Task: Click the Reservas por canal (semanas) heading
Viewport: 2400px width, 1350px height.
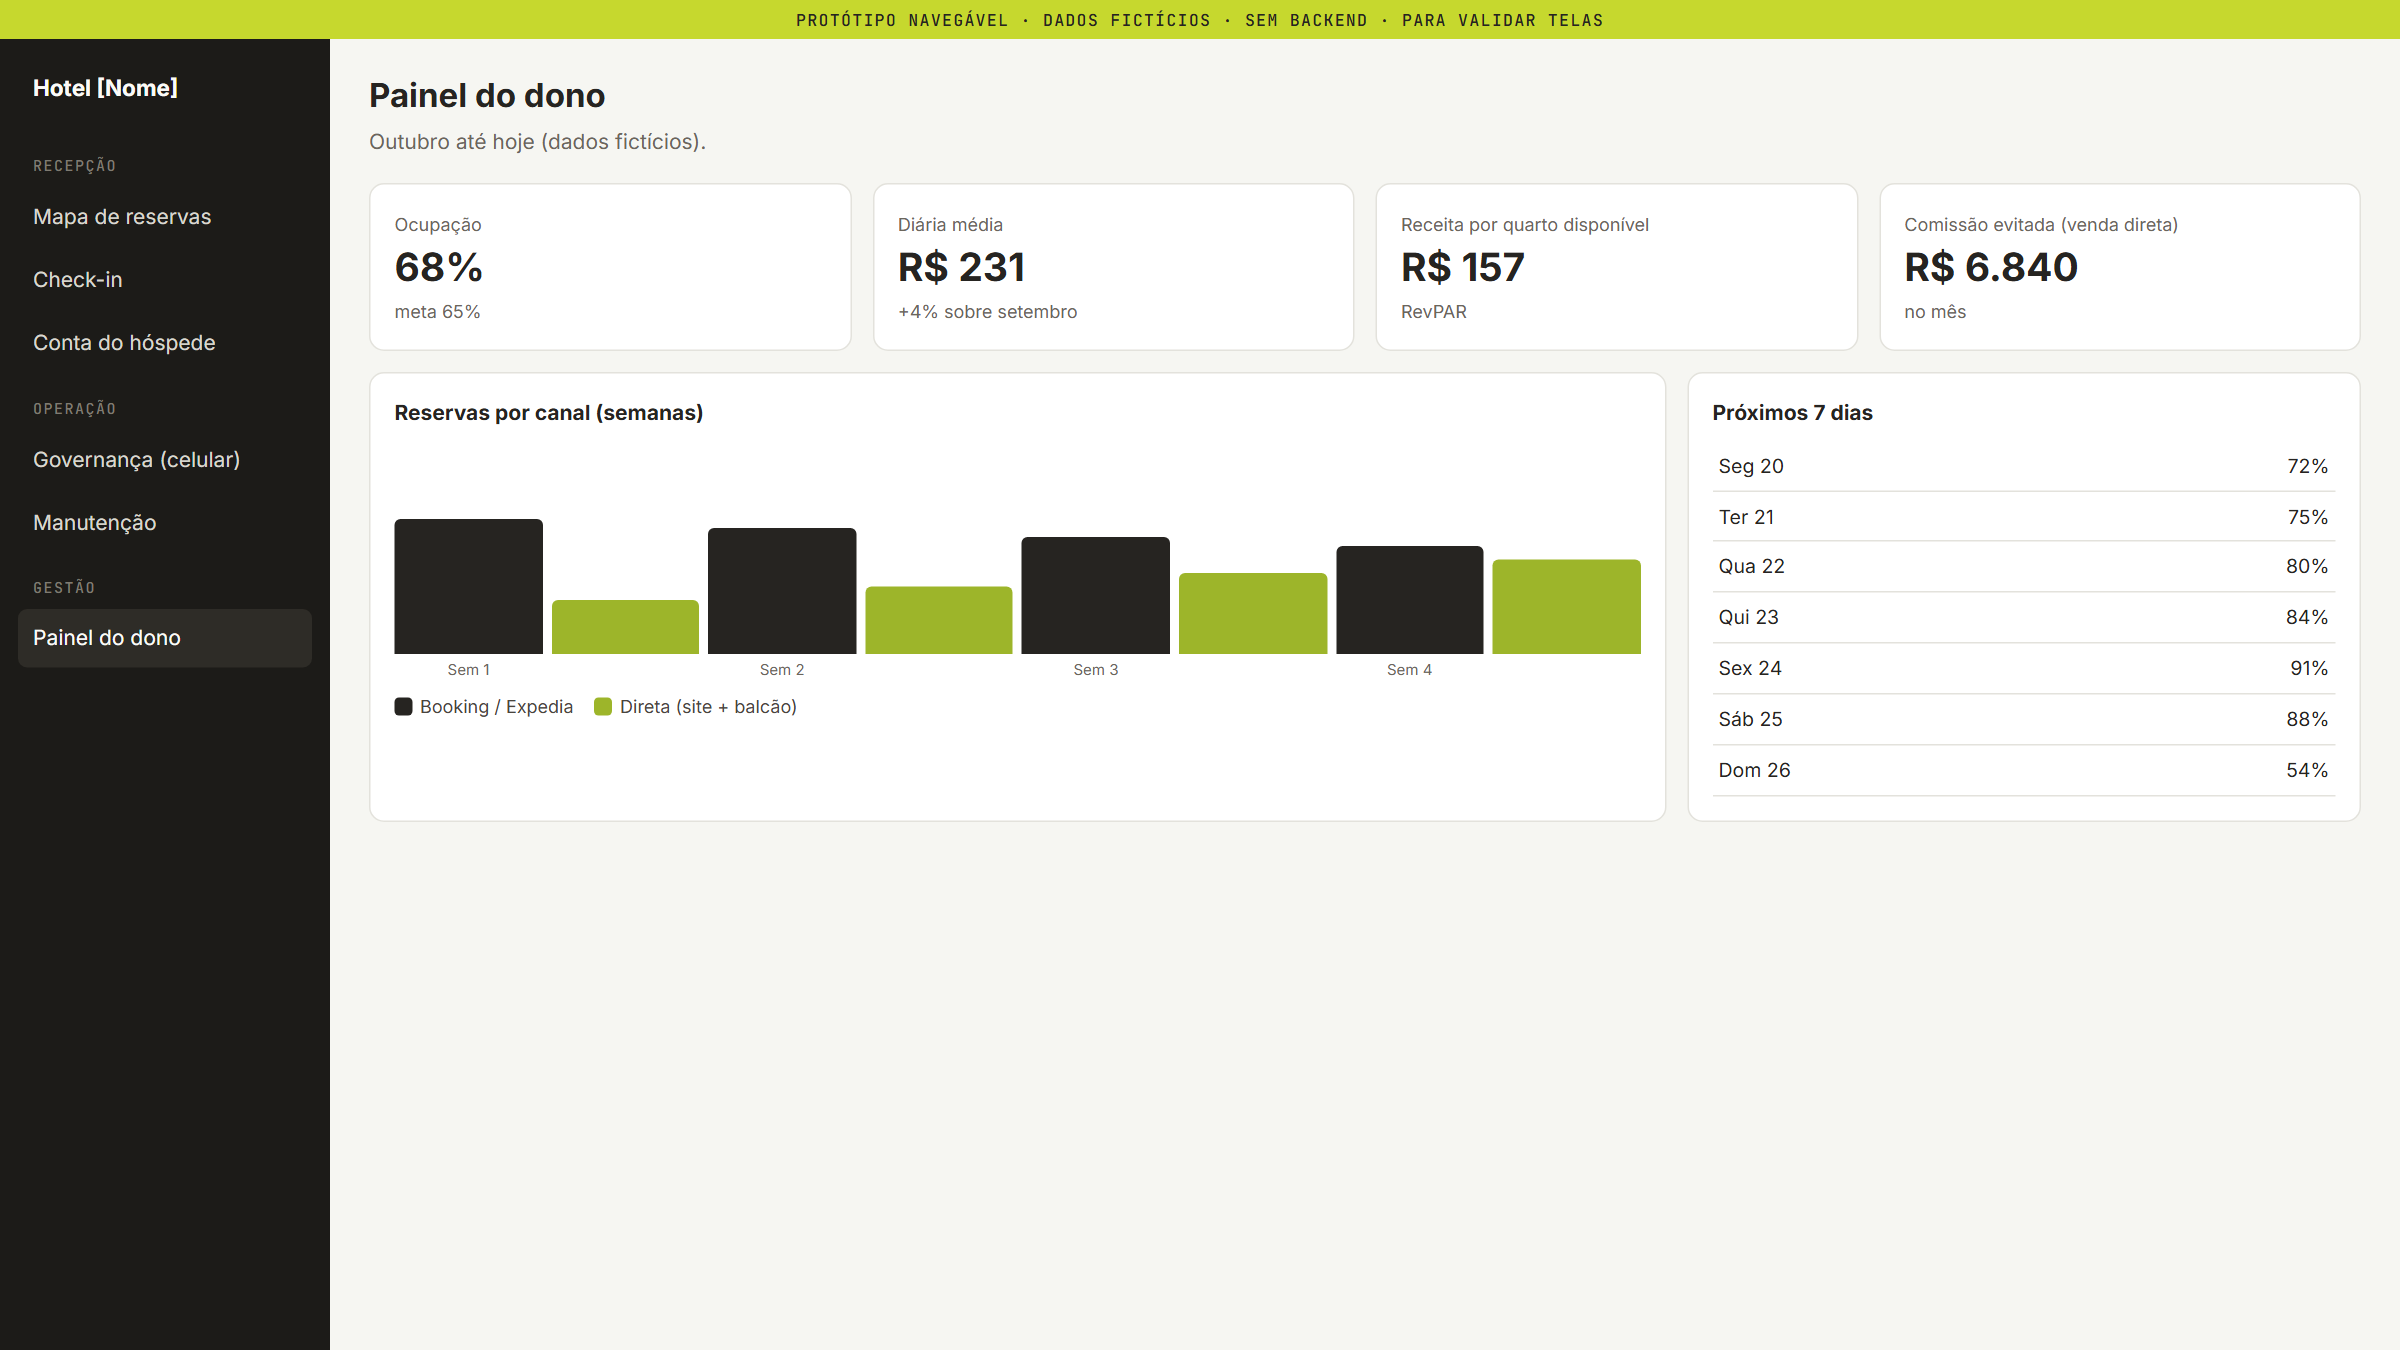Action: point(549,413)
